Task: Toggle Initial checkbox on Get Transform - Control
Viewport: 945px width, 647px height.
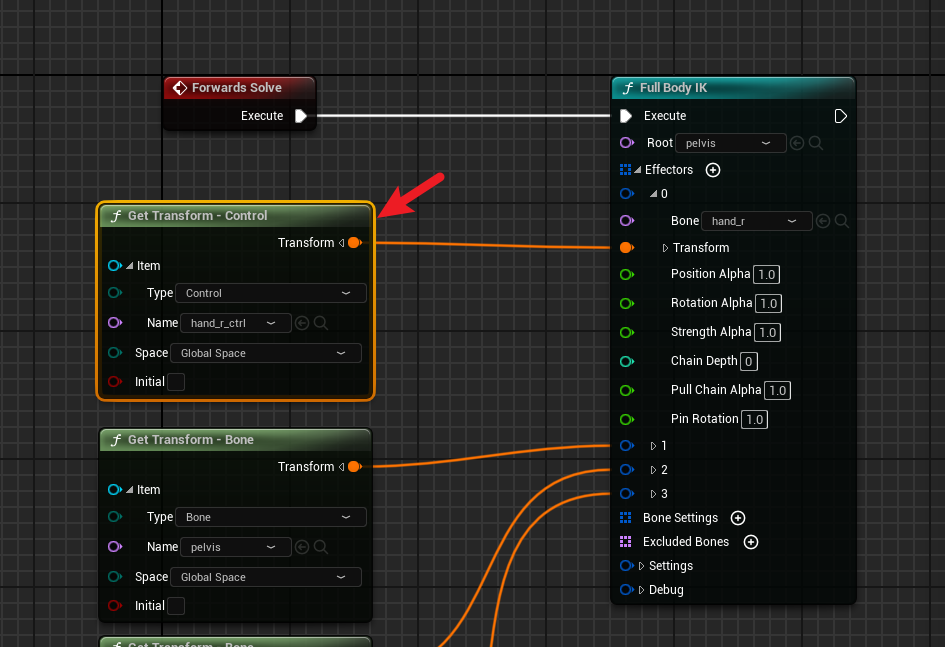Action: 176,382
